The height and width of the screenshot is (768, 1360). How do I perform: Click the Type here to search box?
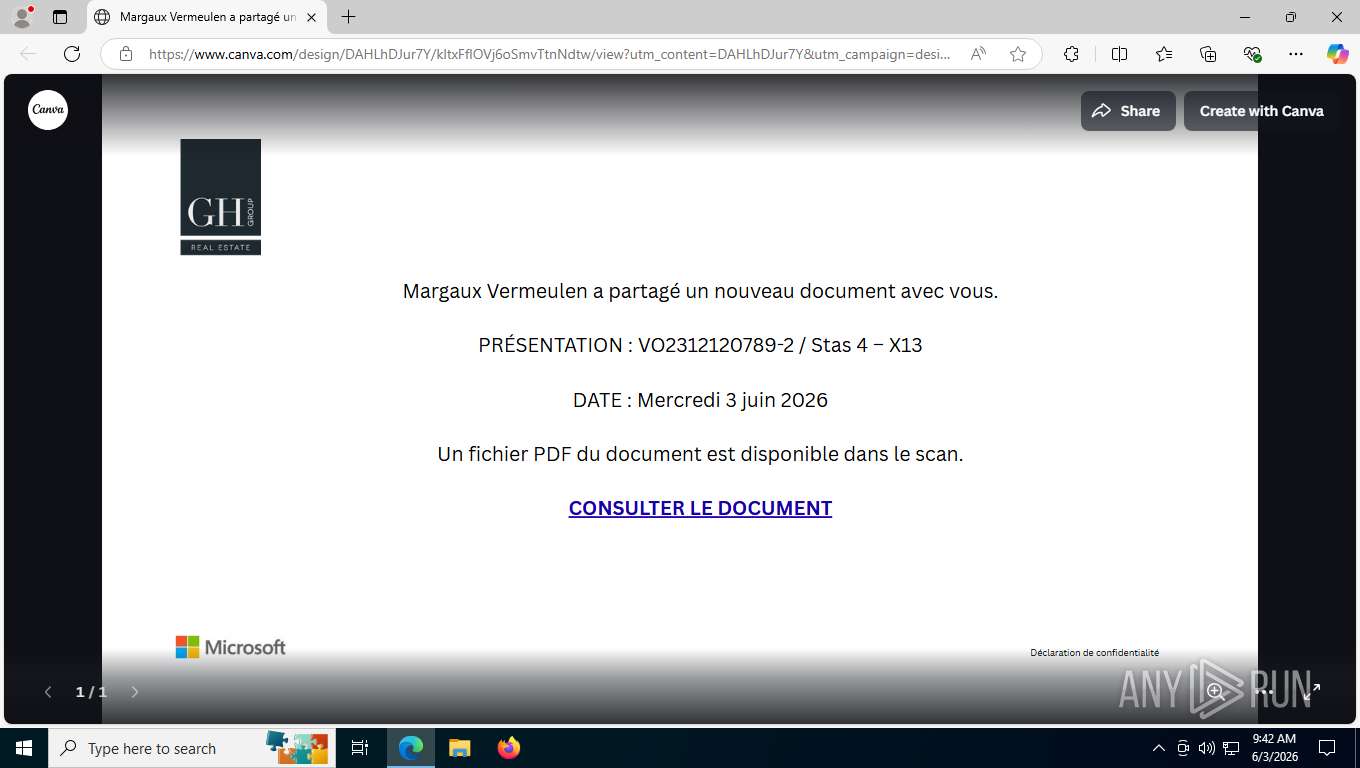[190, 748]
